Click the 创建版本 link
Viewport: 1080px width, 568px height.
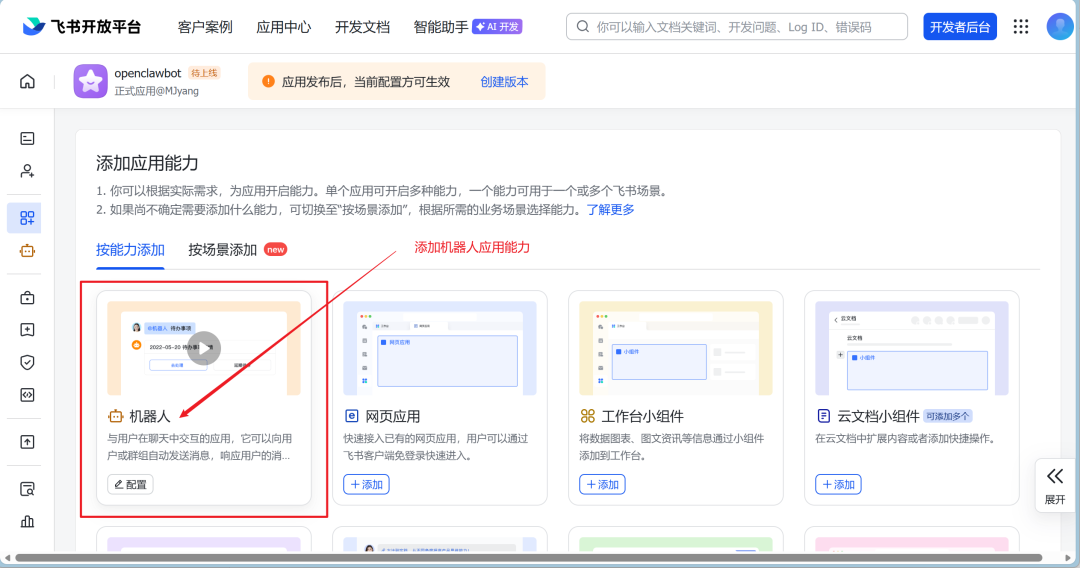tap(504, 82)
